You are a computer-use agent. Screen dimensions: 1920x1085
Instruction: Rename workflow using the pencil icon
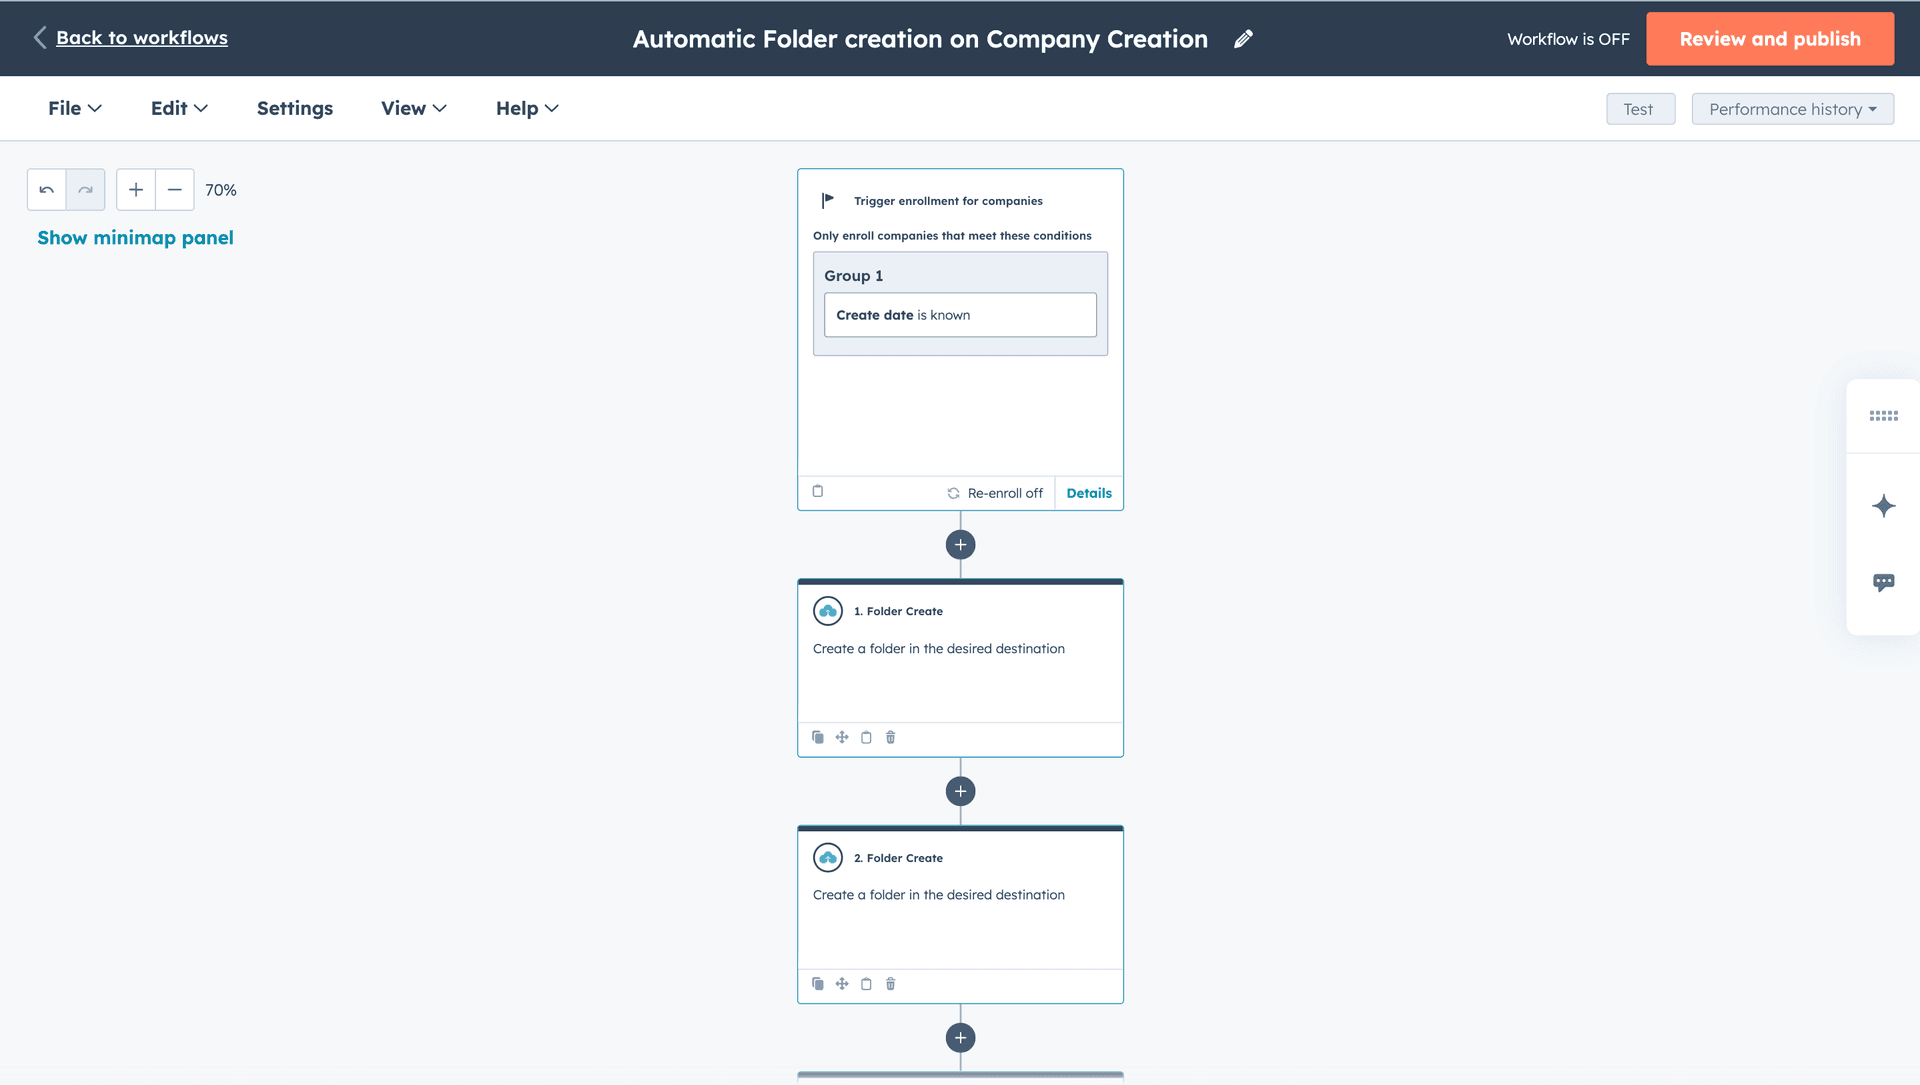click(x=1243, y=38)
